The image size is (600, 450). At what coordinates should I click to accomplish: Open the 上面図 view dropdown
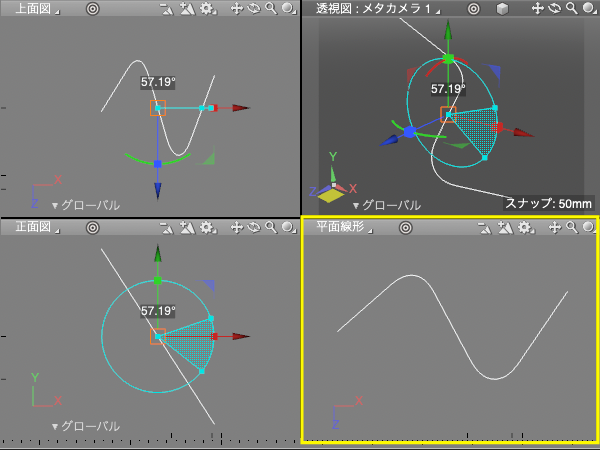pyautogui.click(x=36, y=8)
